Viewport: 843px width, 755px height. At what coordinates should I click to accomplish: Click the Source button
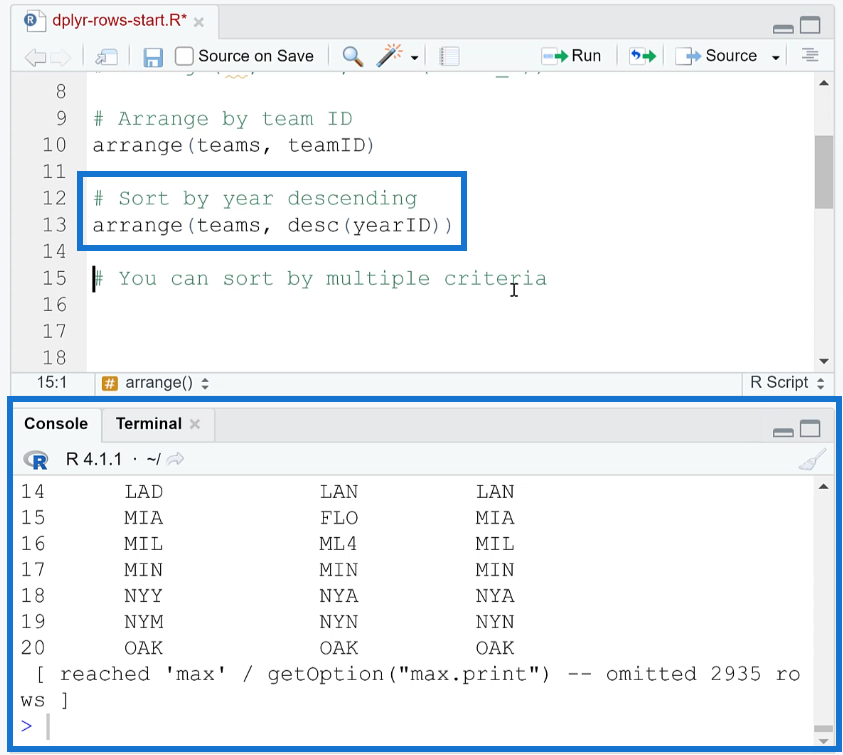coord(720,56)
